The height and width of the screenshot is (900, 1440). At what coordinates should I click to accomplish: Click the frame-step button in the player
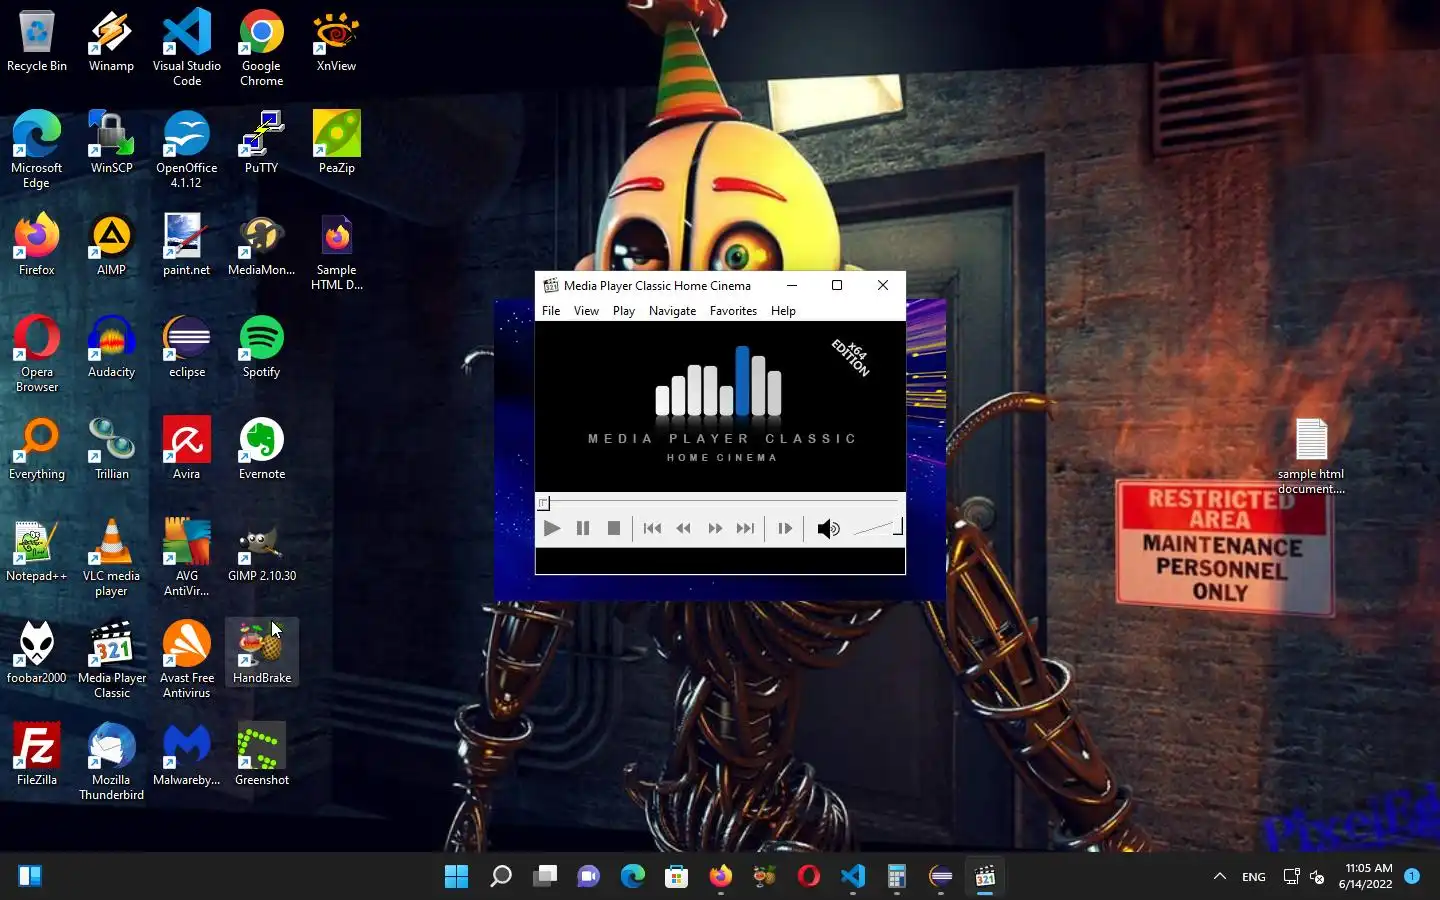(785, 528)
